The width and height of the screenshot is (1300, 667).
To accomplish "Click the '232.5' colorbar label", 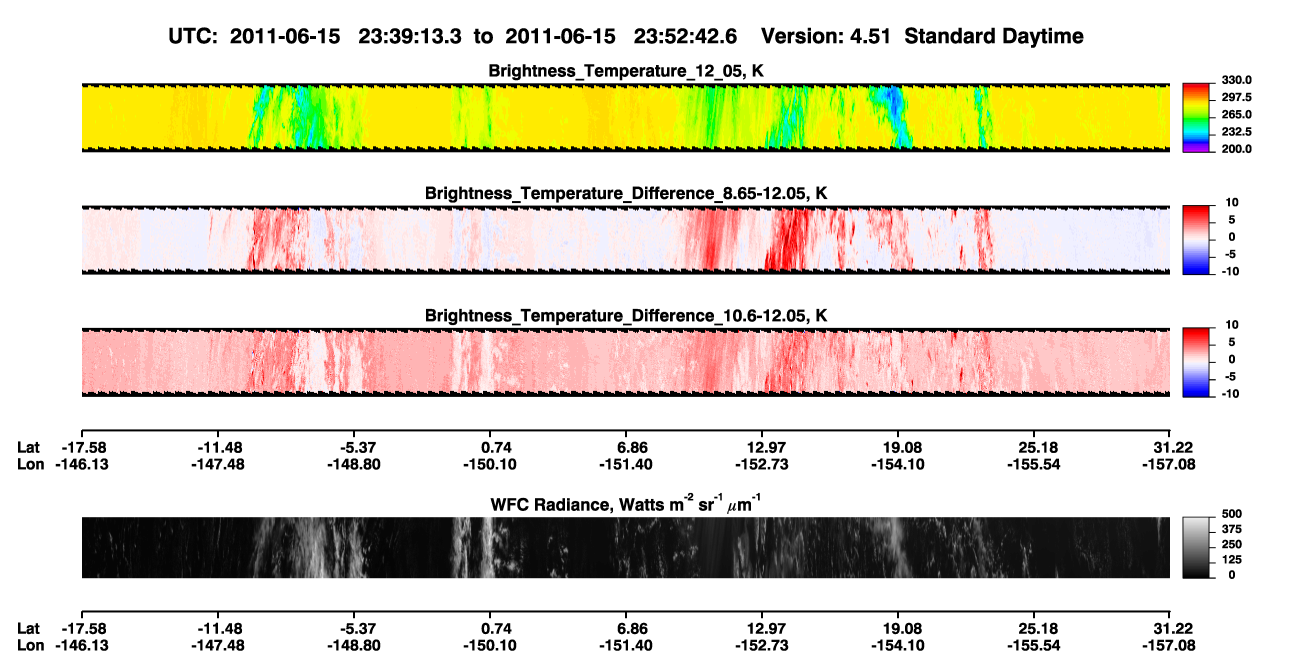I will pos(1235,132).
